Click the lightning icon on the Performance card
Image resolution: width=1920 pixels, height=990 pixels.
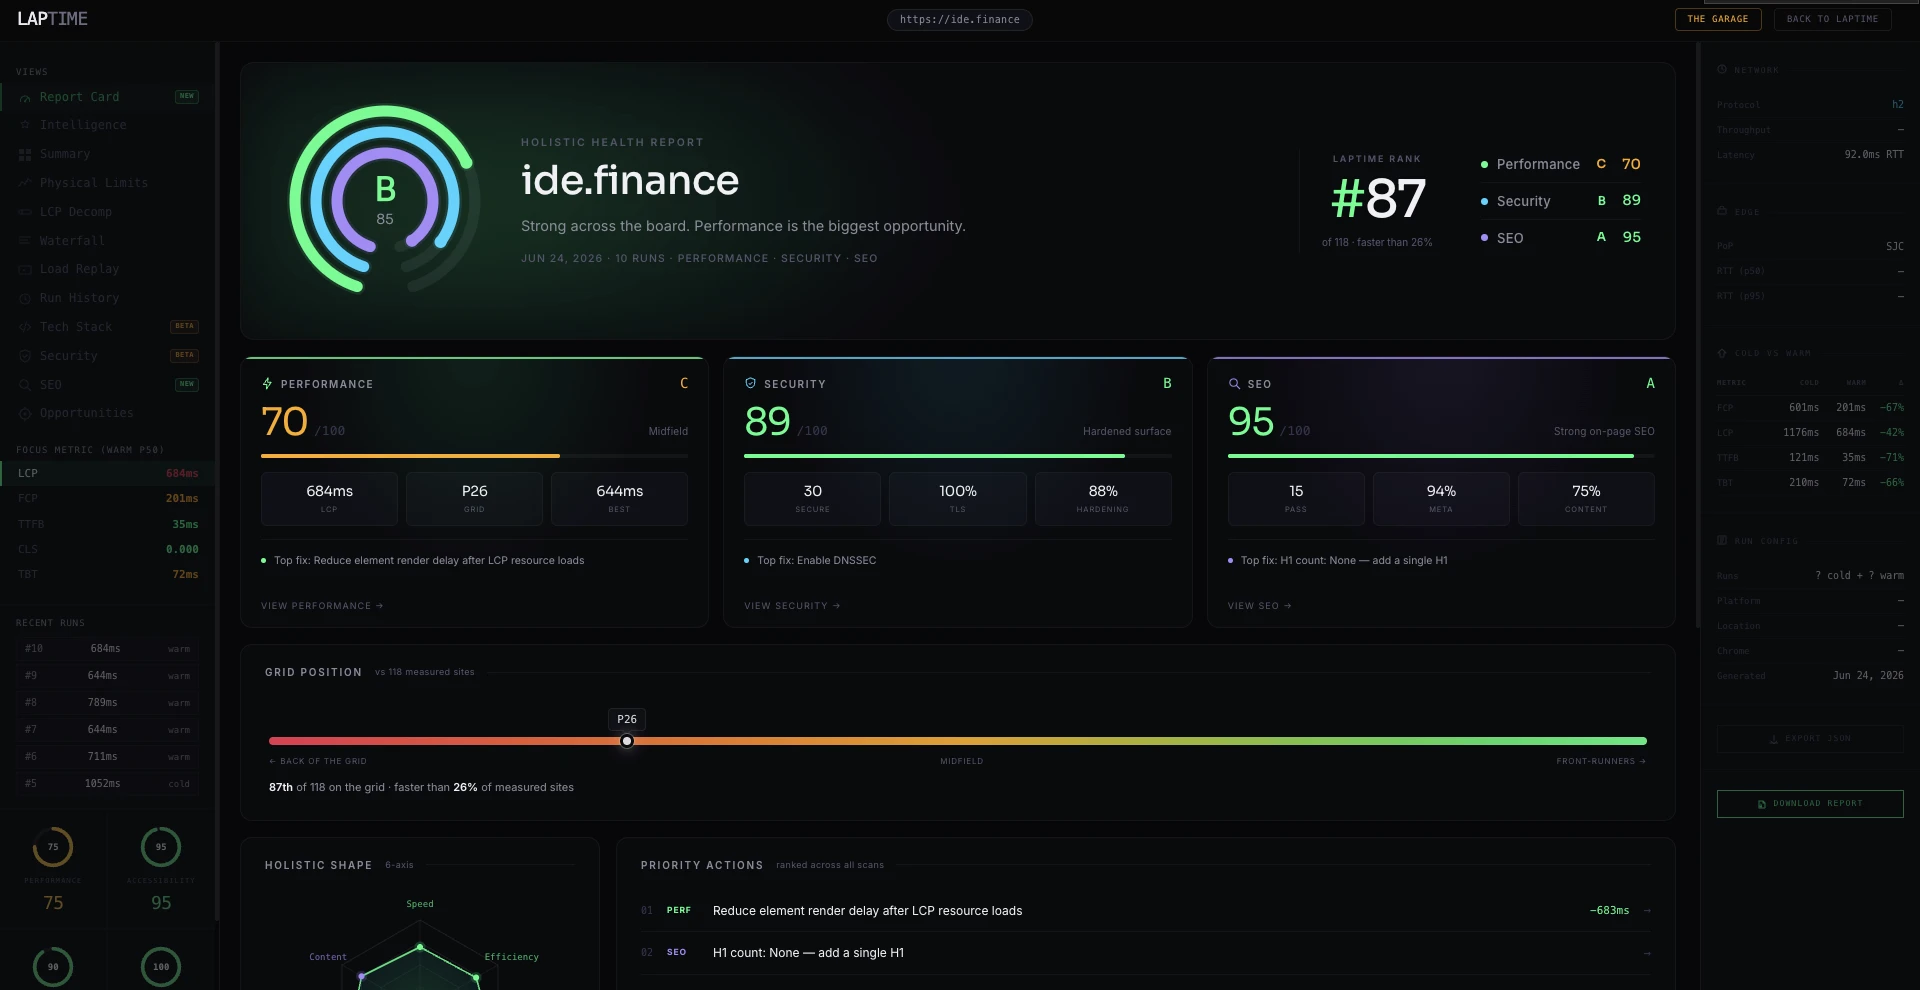[x=267, y=384]
